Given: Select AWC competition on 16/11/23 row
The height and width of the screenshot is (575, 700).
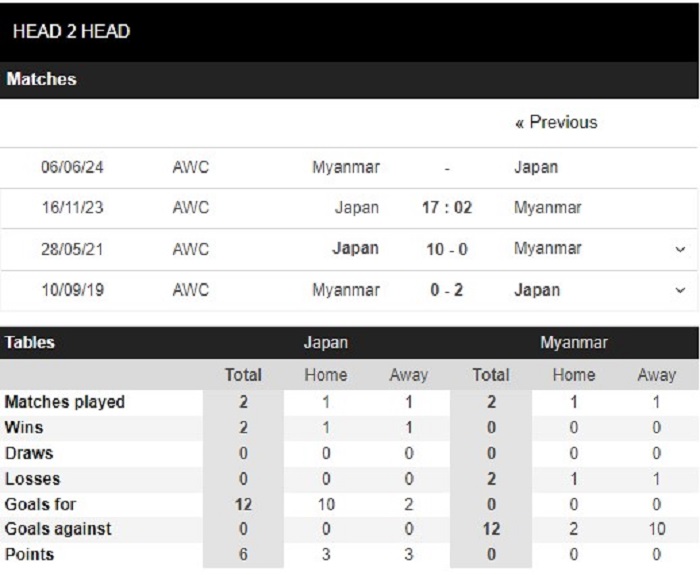Looking at the screenshot, I should pyautogui.click(x=191, y=208).
